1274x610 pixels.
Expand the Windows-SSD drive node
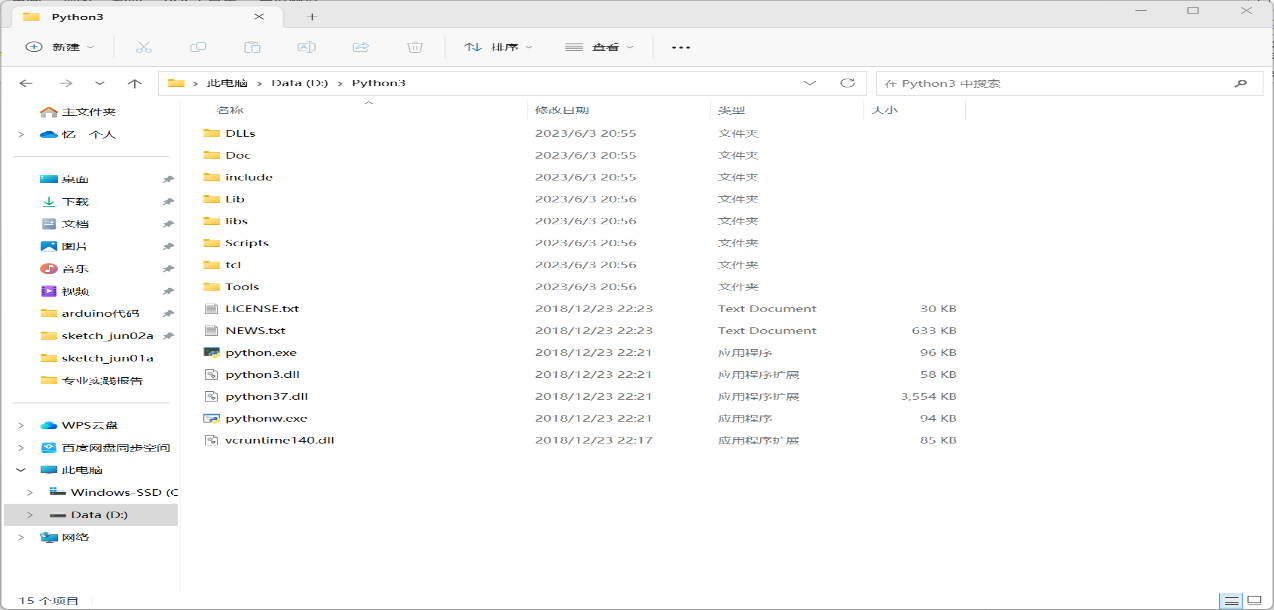[30, 492]
